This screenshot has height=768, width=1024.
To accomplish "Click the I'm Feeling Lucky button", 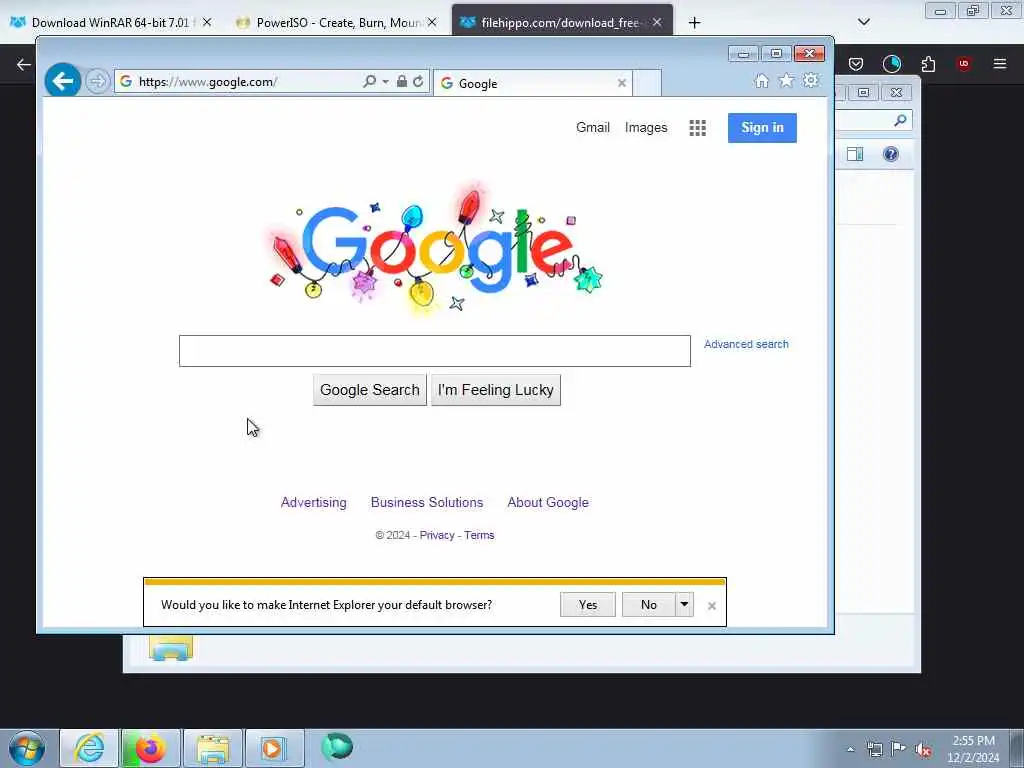I will point(496,390).
